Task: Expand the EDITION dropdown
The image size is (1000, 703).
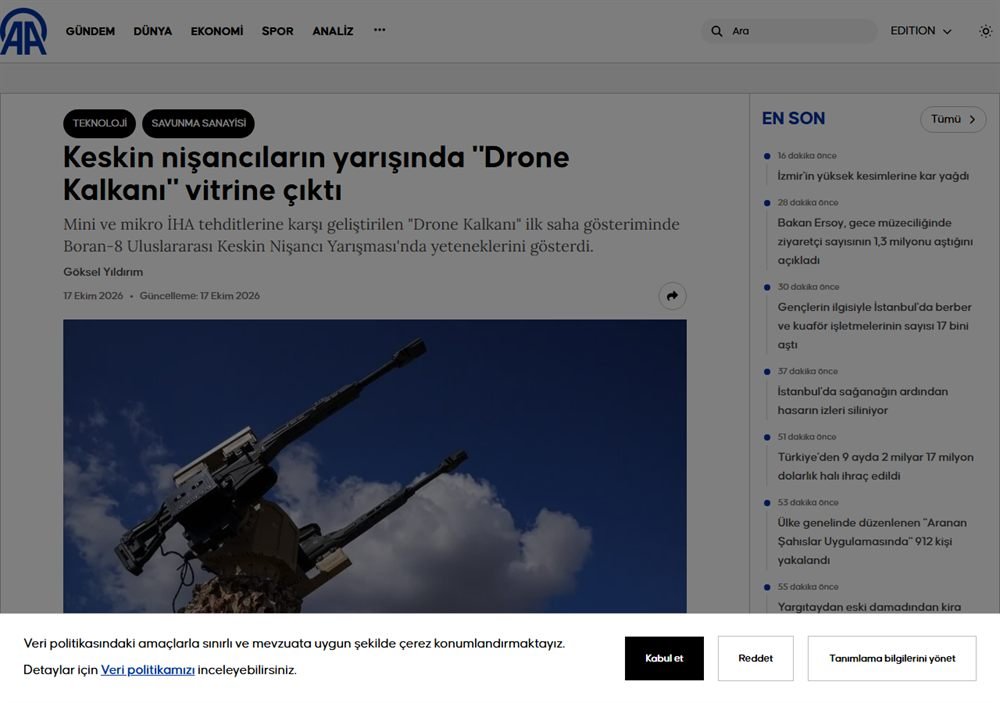Action: 921,31
